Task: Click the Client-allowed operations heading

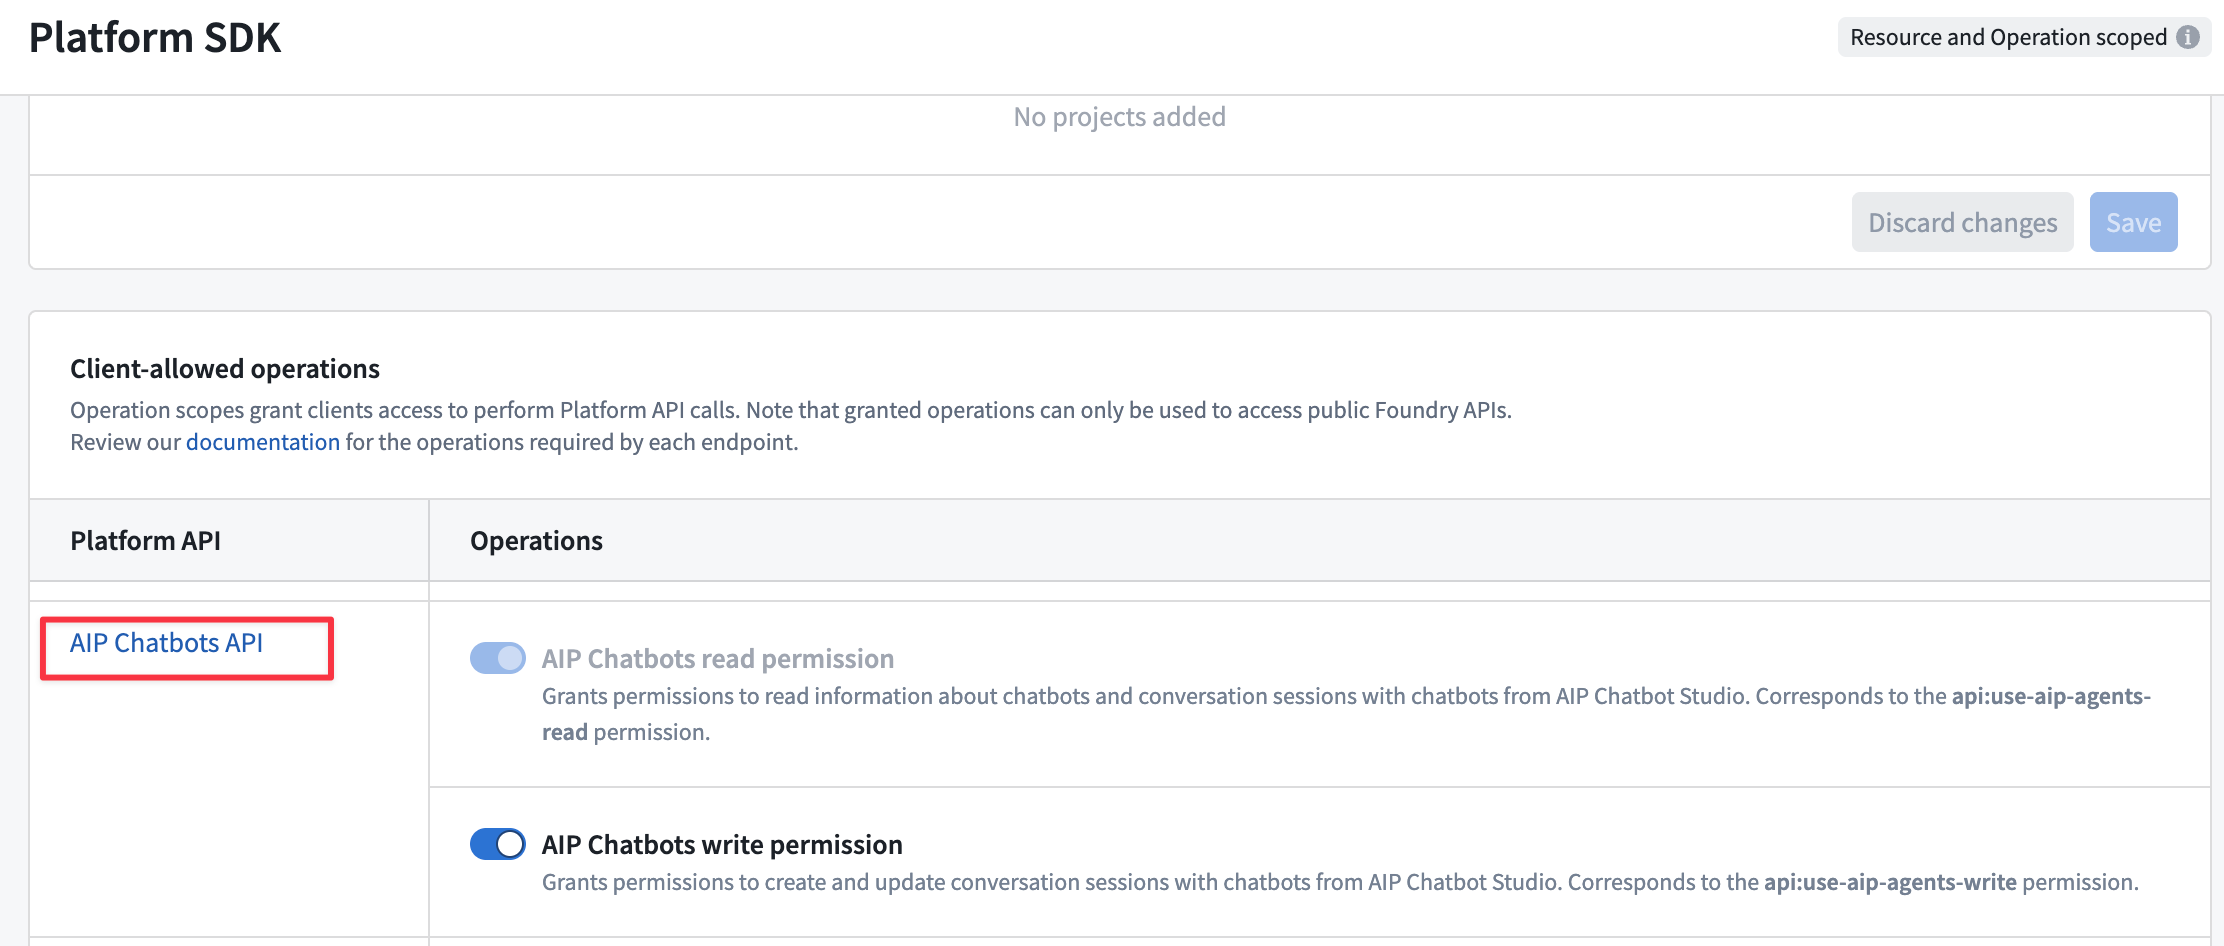Action: tap(224, 368)
